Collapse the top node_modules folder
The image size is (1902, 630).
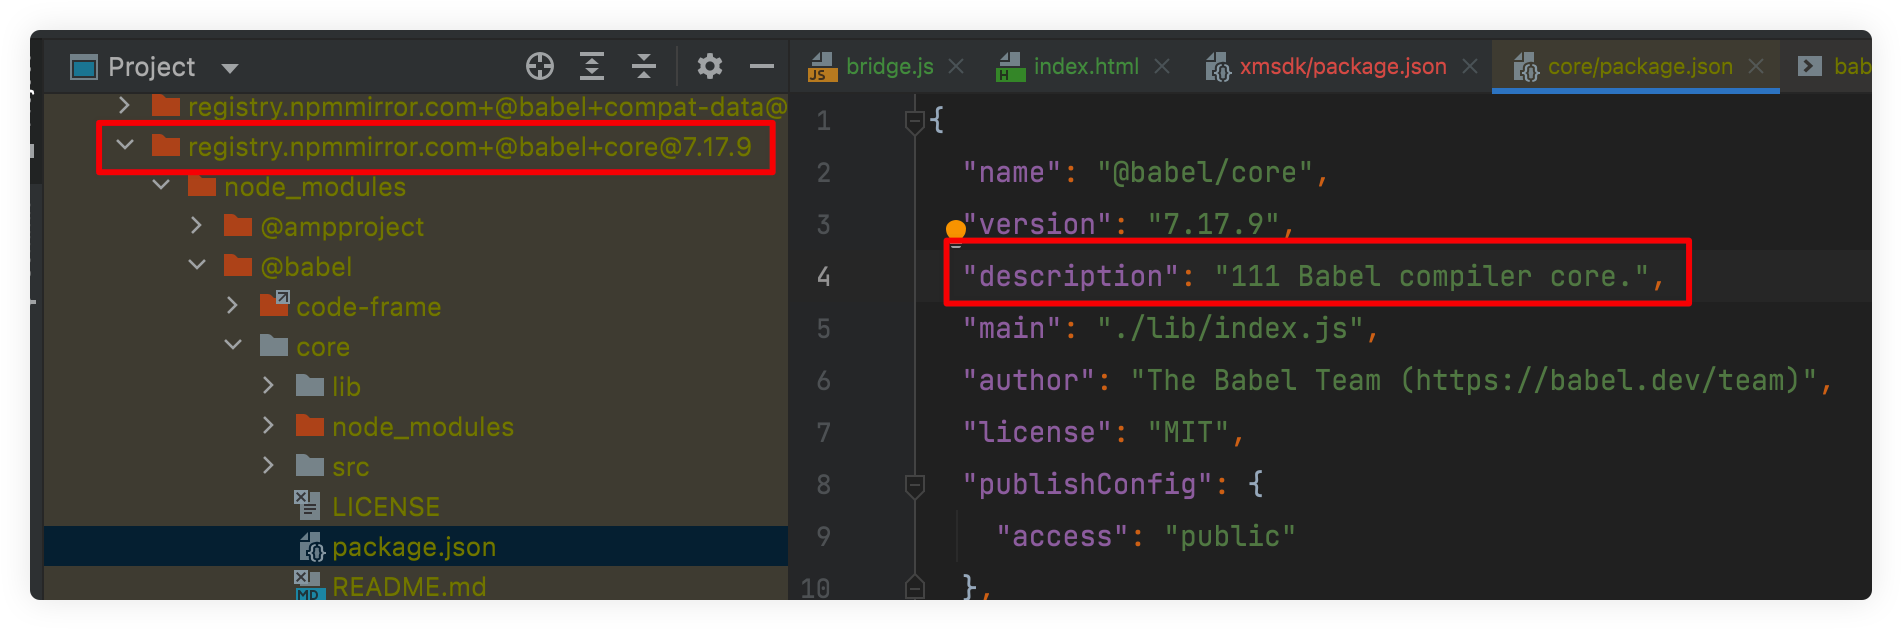click(161, 185)
